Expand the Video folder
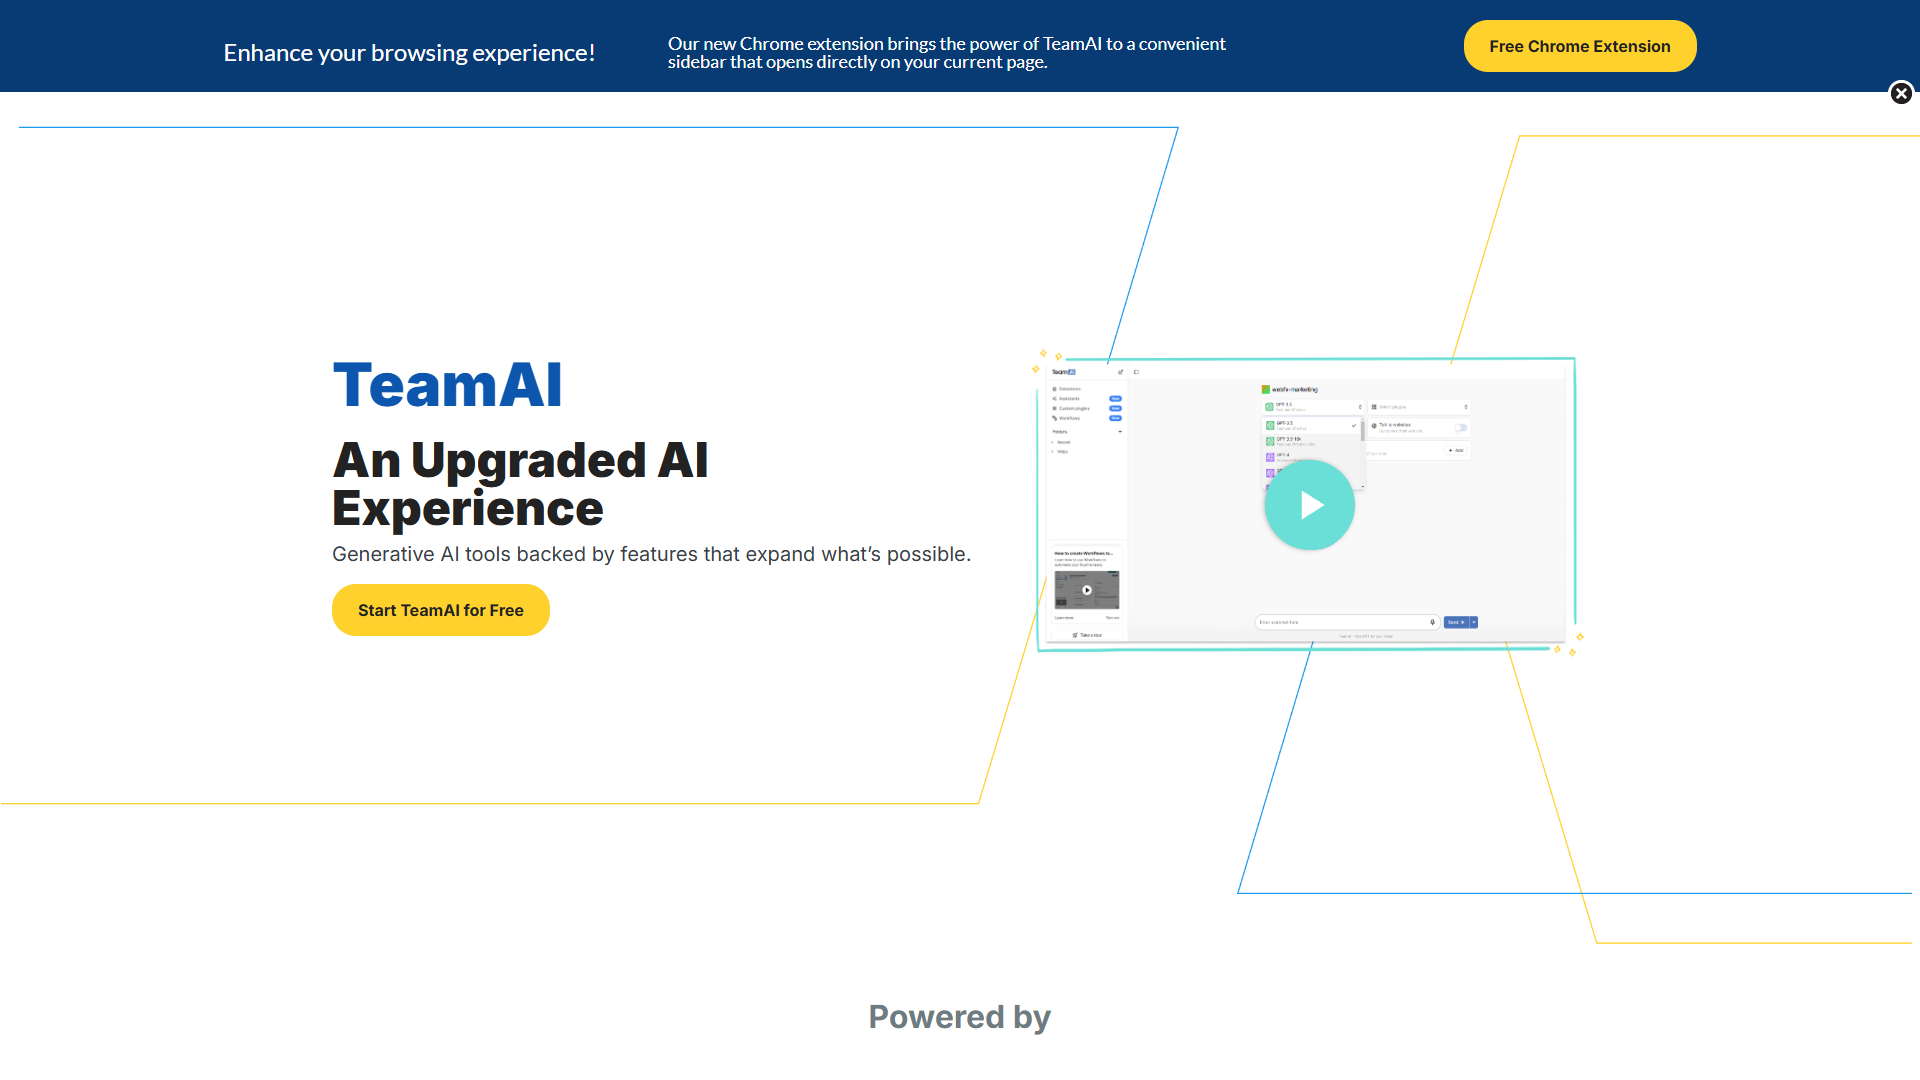Screen dimensions: 1920x1080 coord(1063,451)
